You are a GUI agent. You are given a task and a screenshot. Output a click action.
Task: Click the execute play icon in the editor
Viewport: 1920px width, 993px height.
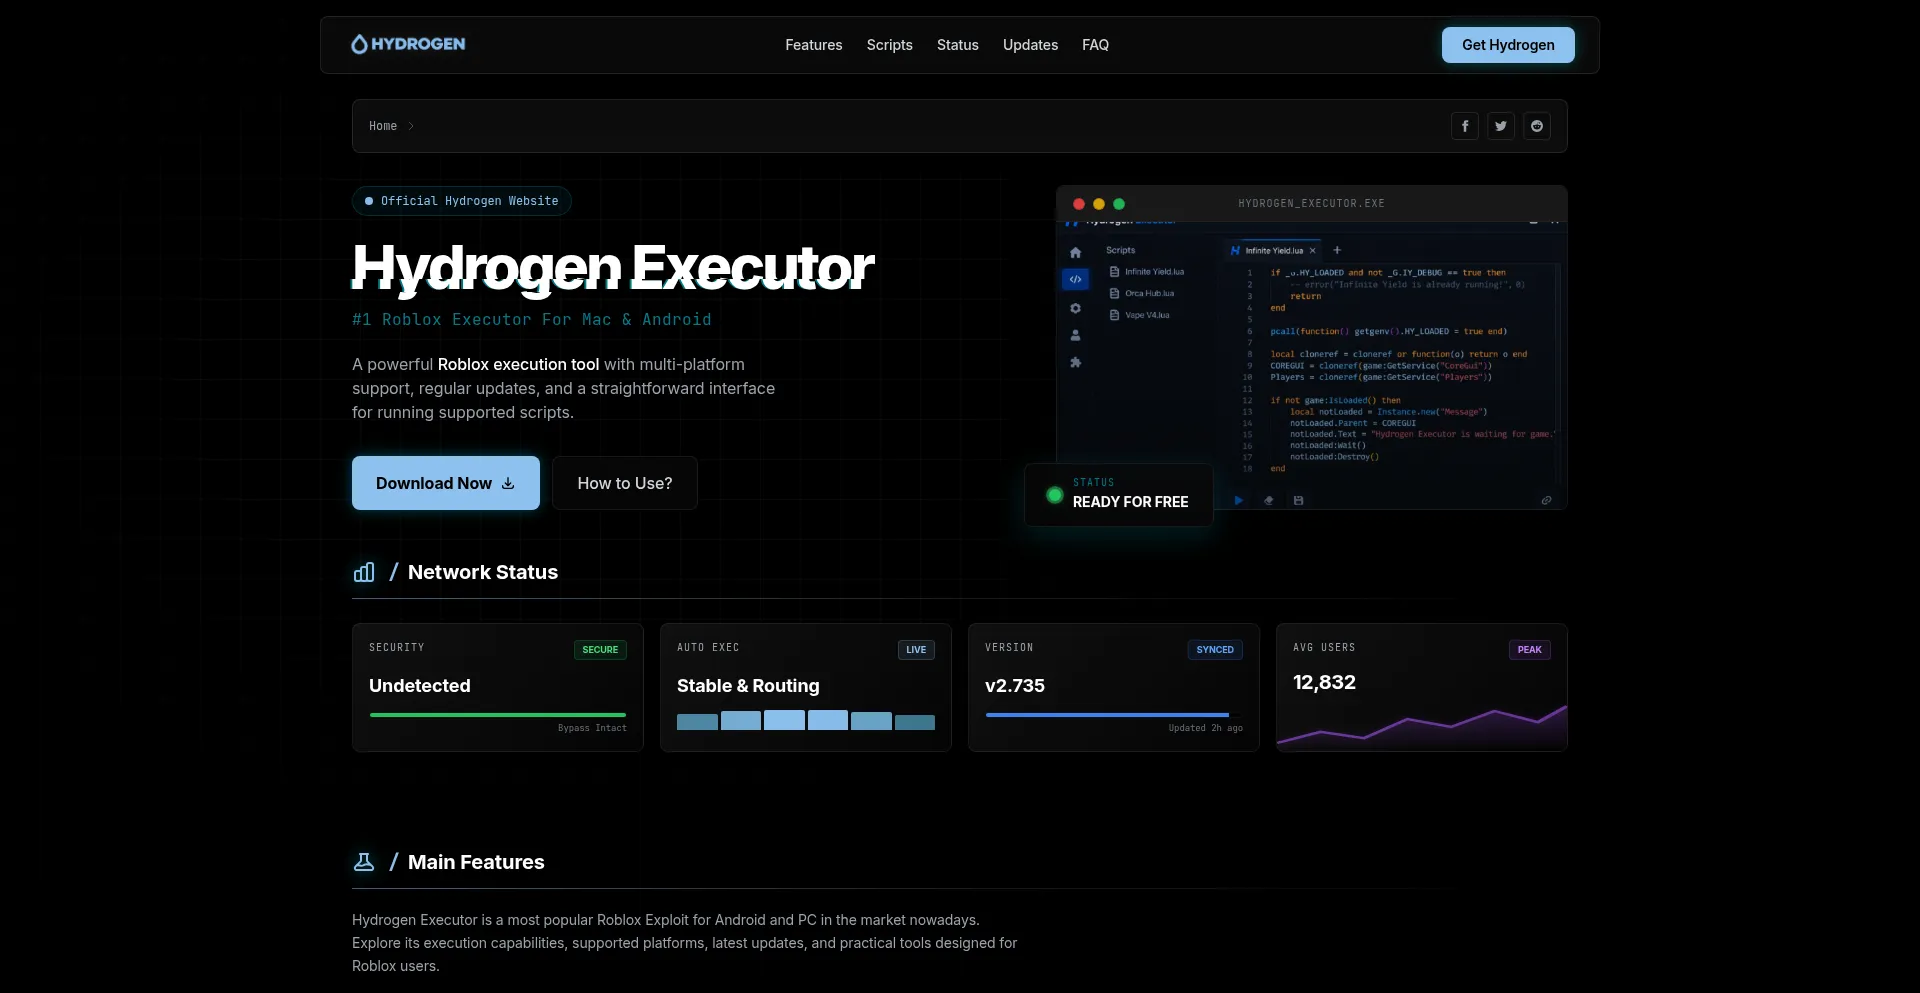(1239, 500)
